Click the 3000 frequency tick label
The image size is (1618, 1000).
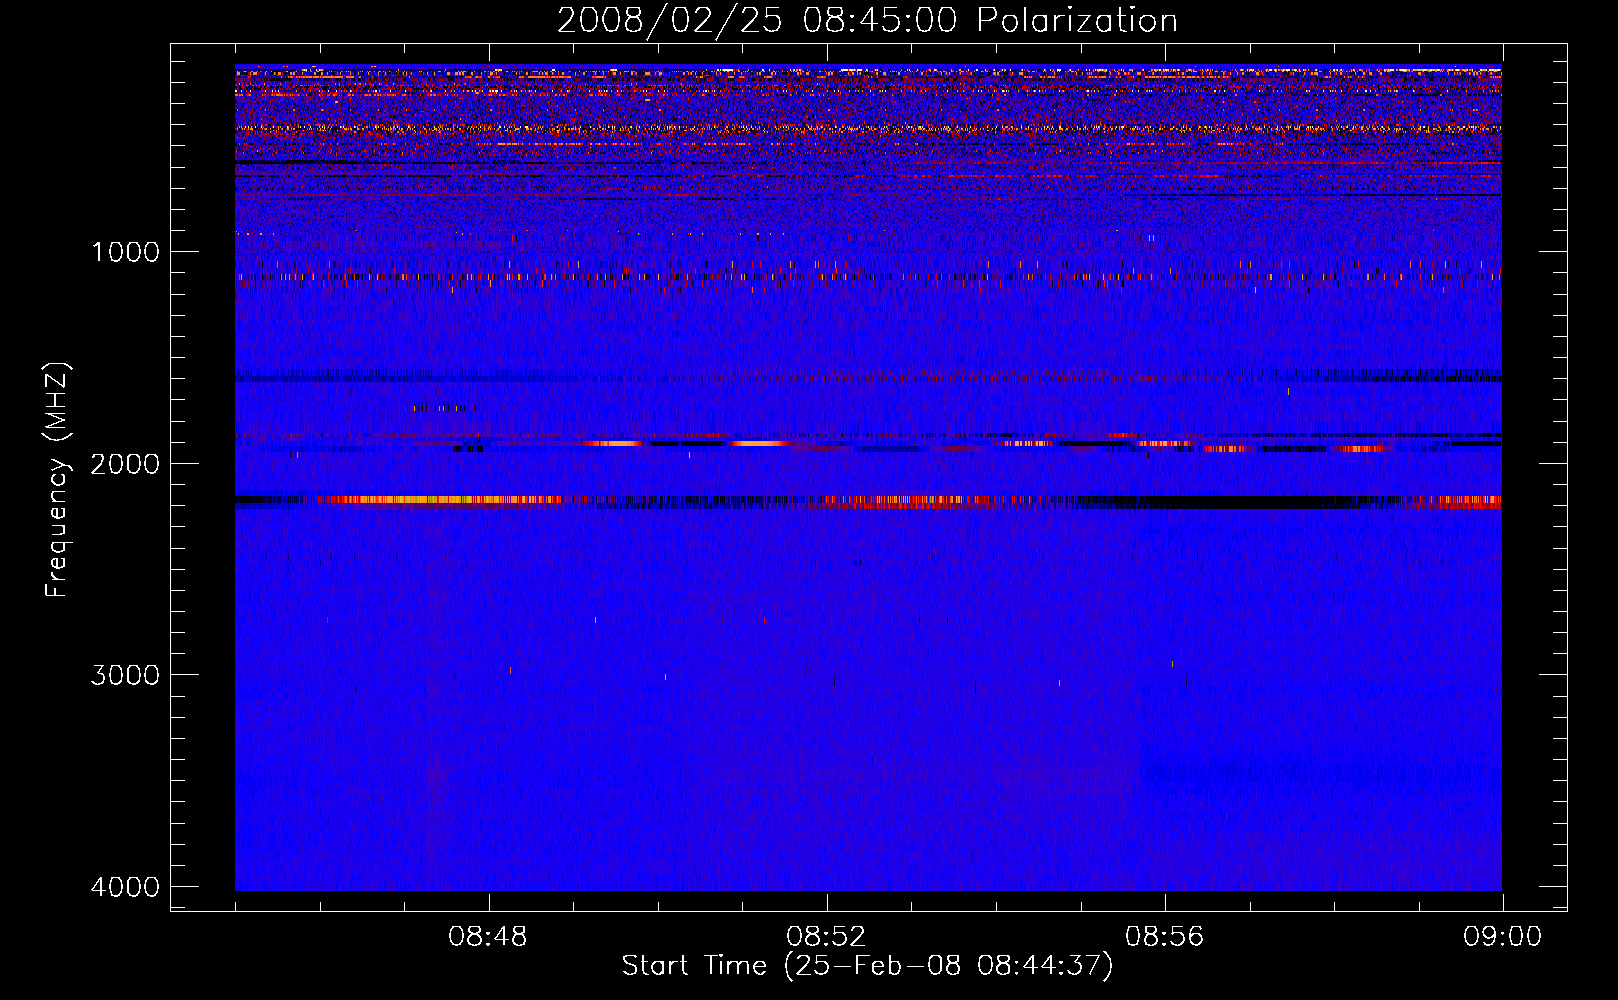pos(125,674)
